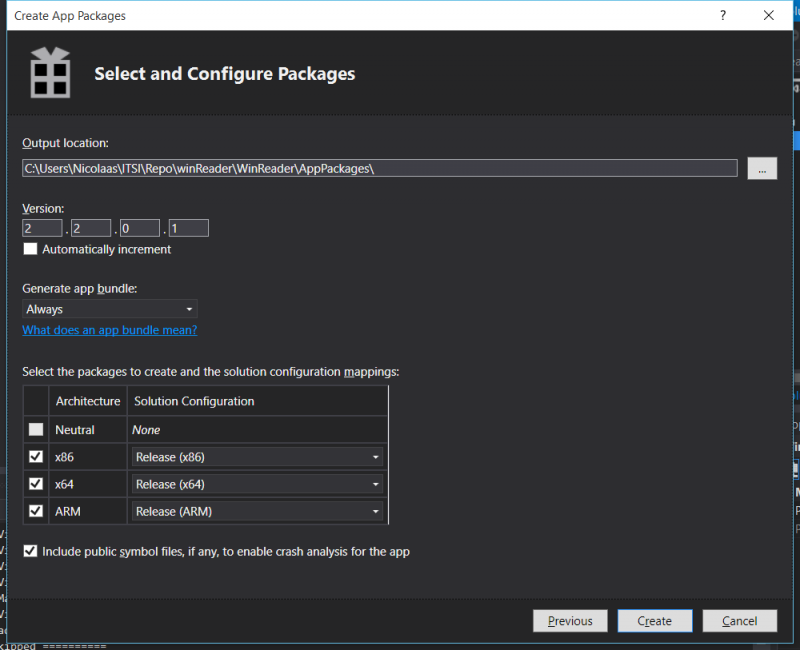Browse for output location with ellipsis button
The width and height of the screenshot is (800, 650).
click(762, 168)
